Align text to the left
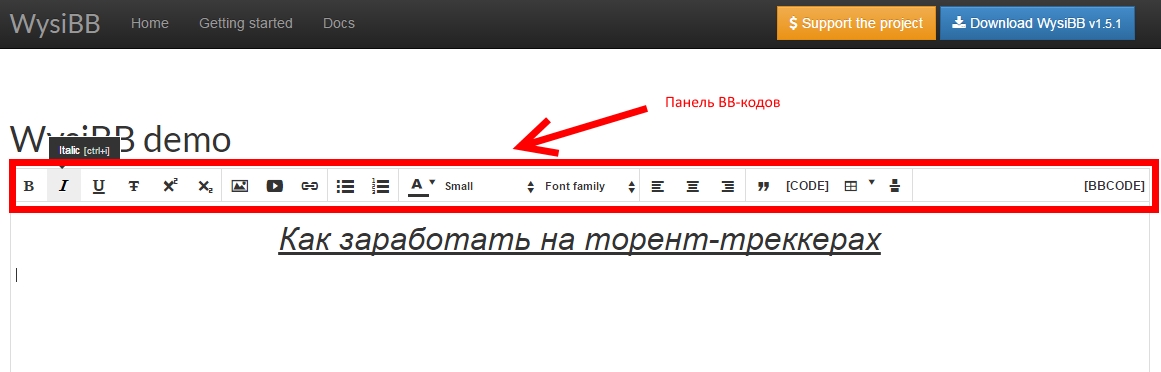 658,186
